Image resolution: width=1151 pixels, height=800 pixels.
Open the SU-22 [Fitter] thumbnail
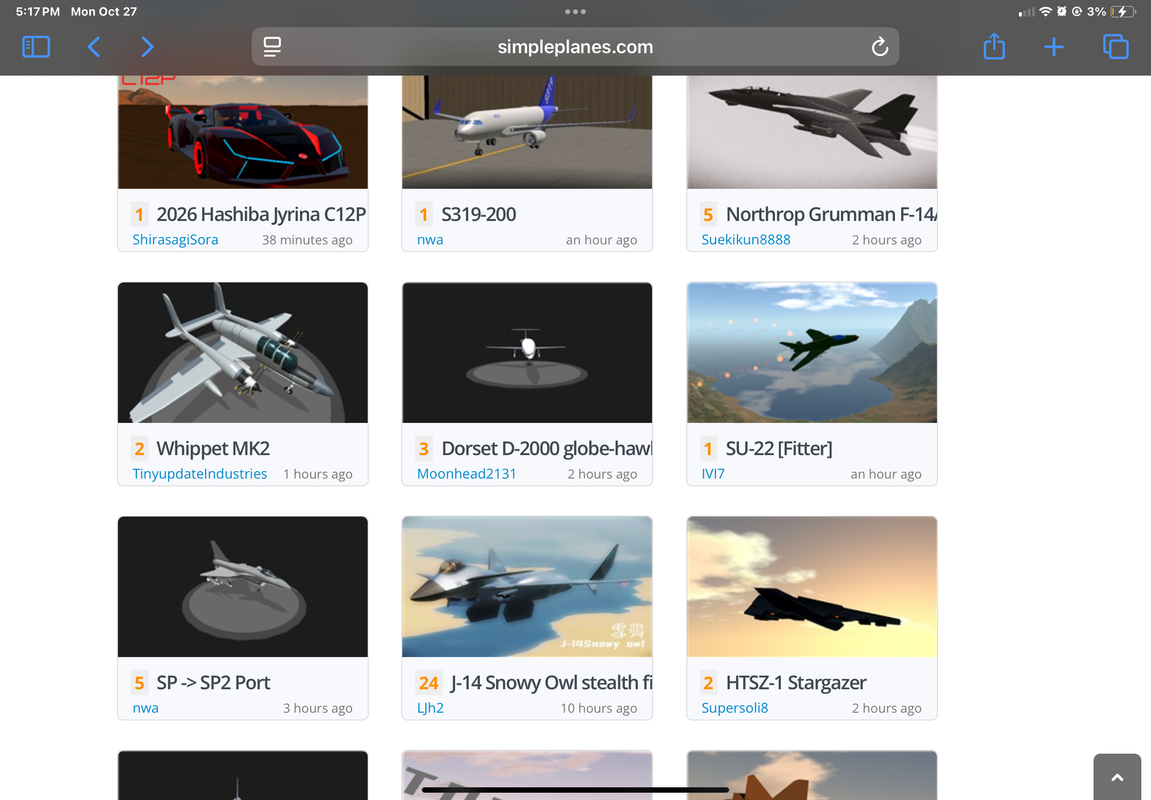click(812, 352)
